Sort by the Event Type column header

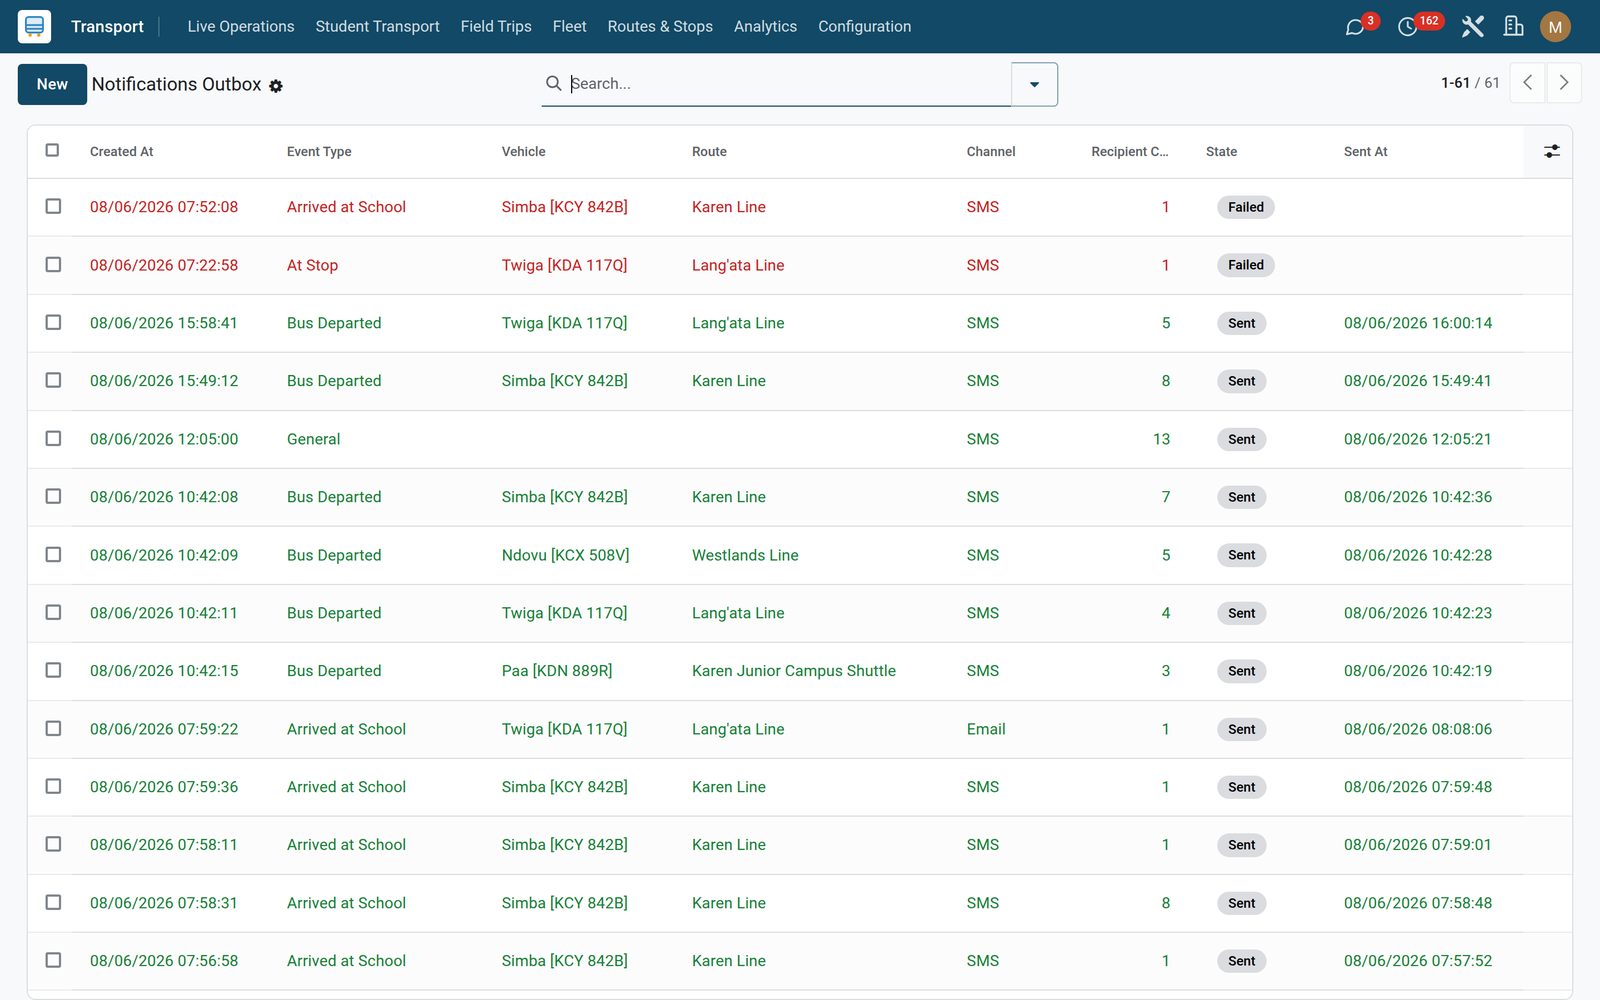tap(319, 152)
